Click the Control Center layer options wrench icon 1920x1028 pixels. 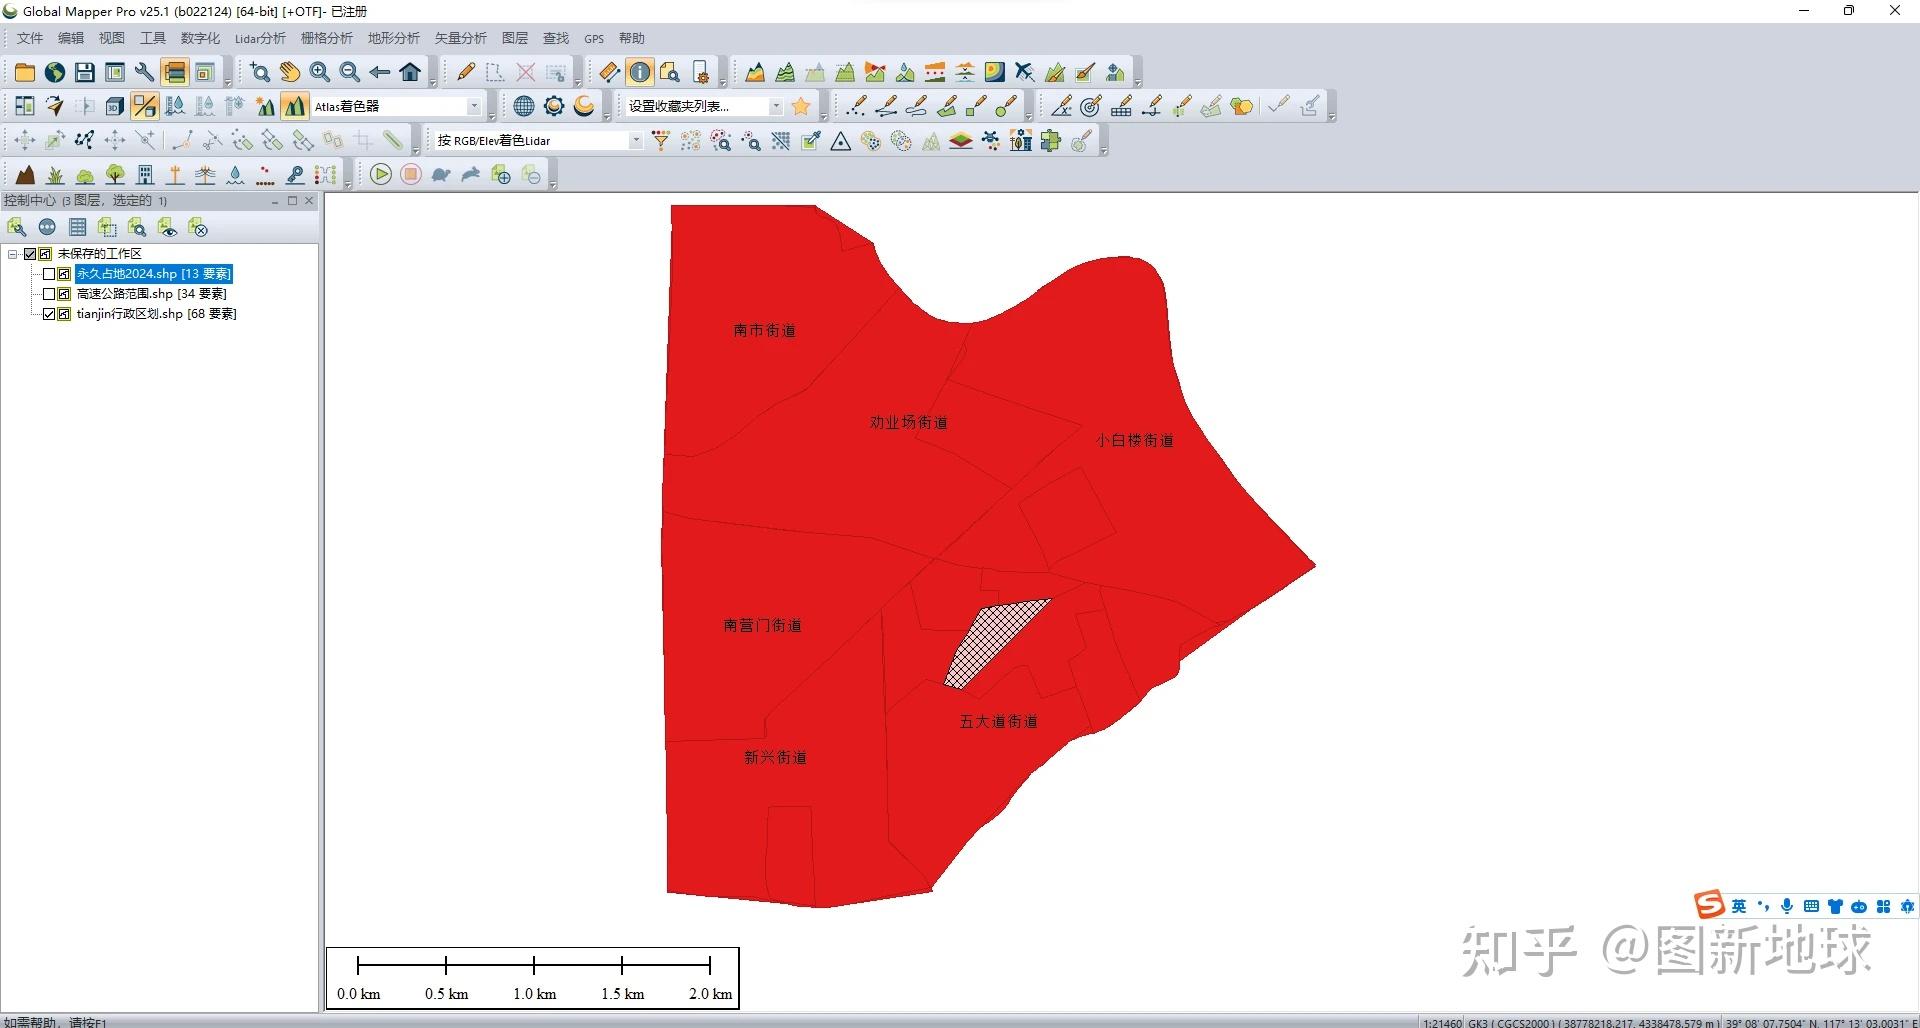[x=17, y=228]
